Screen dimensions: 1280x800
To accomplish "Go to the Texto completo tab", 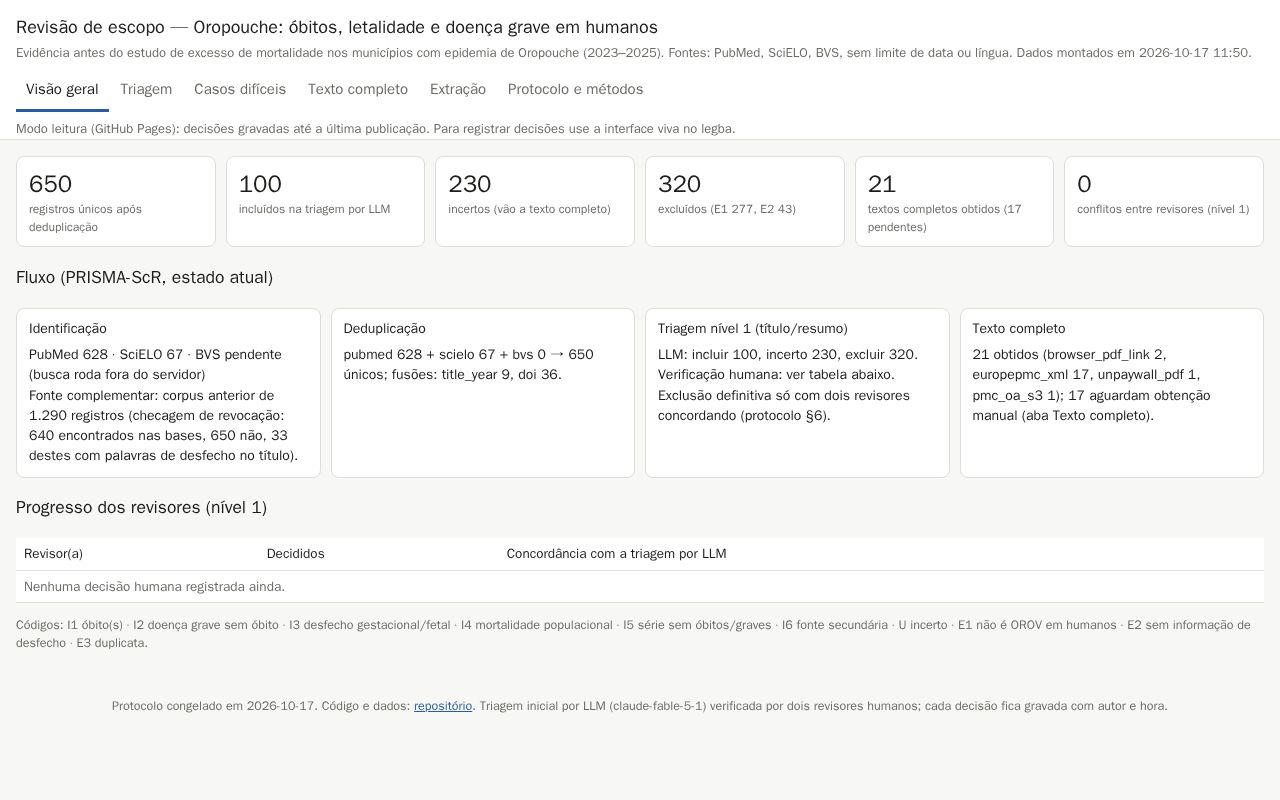I will [x=358, y=90].
